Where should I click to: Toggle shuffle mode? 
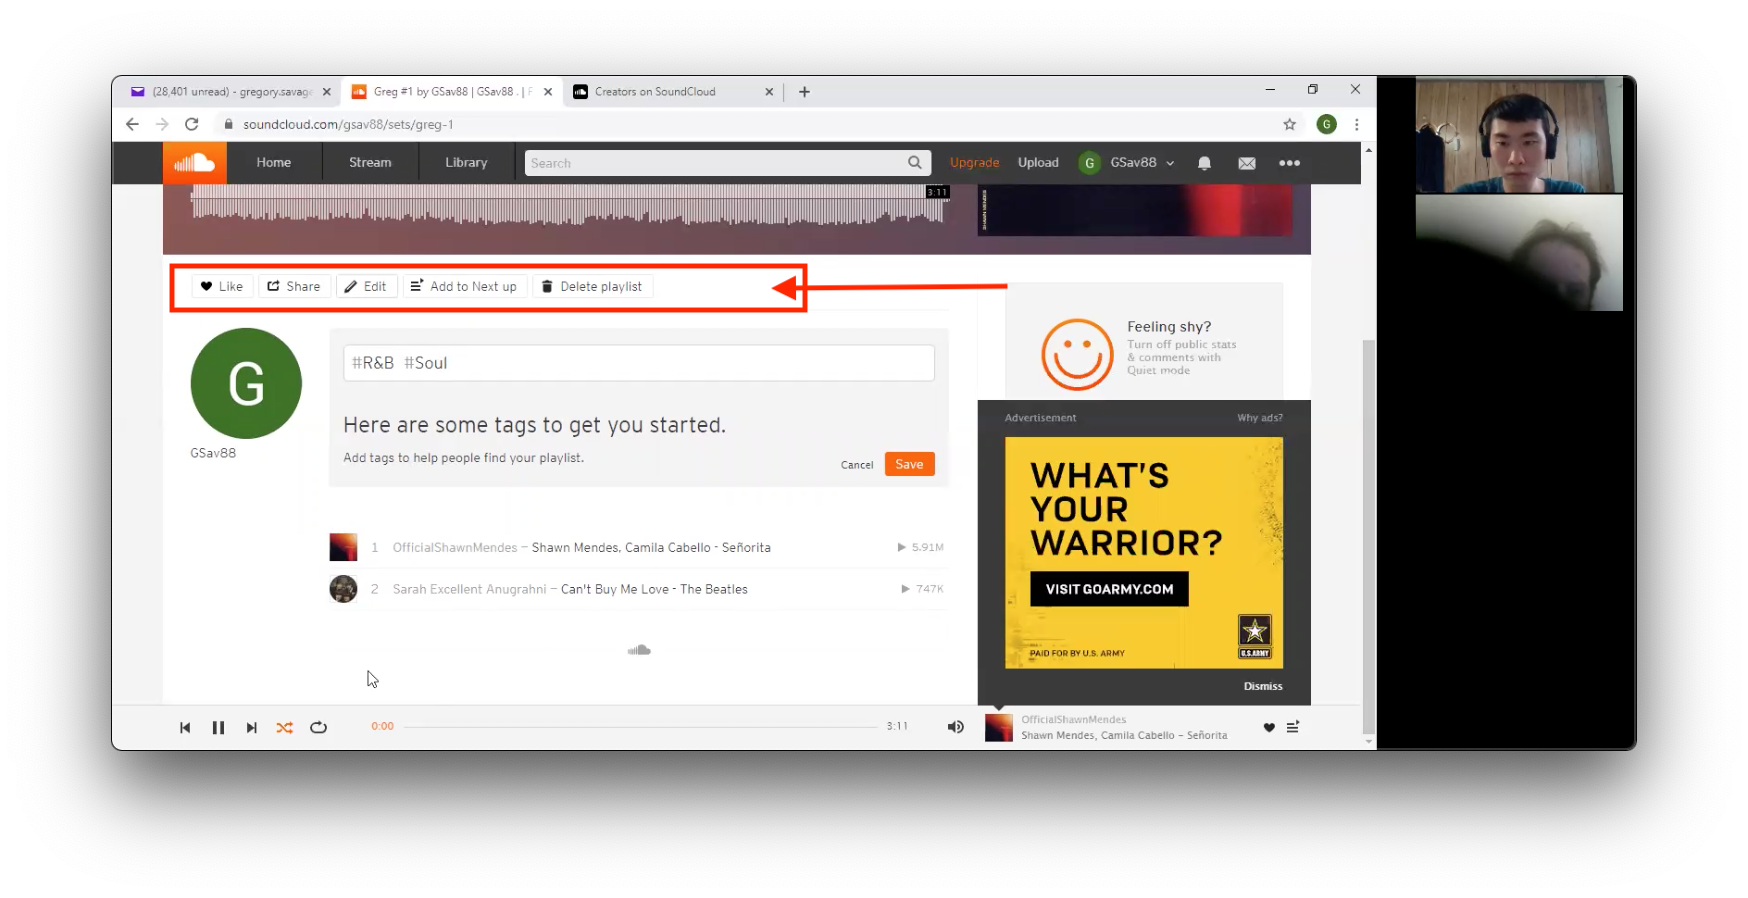coord(285,728)
